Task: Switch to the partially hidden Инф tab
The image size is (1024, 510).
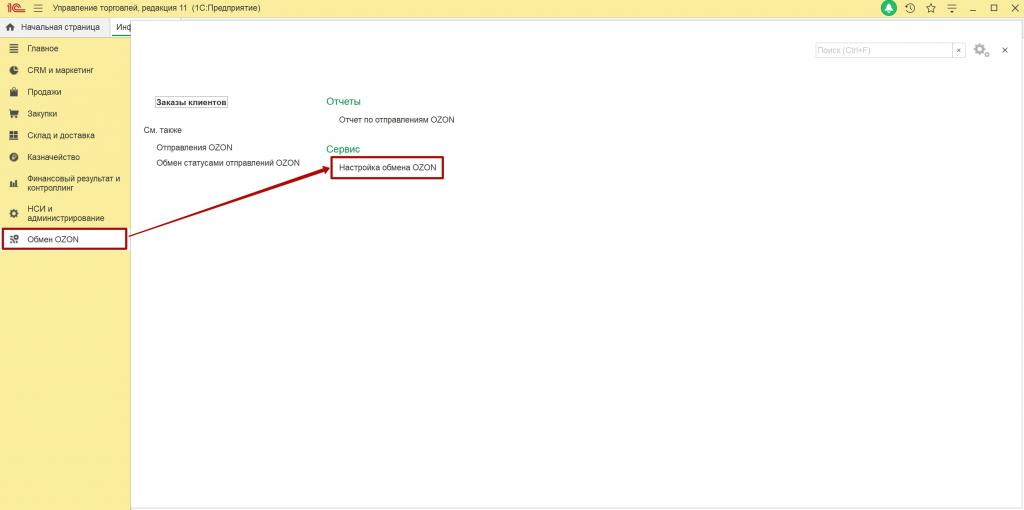Action: (x=121, y=27)
